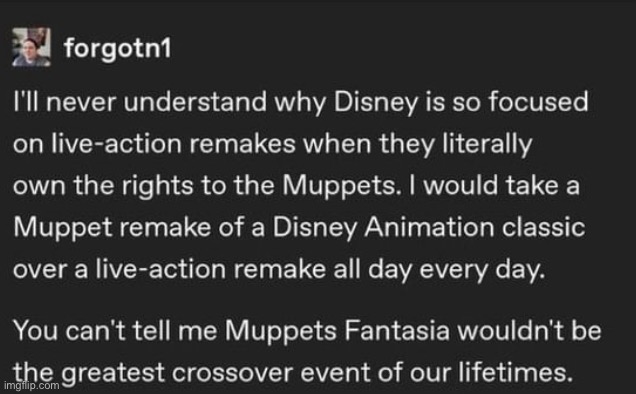
Task: Click "Muppets." in the third line
Action: pyautogui.click(x=339, y=186)
